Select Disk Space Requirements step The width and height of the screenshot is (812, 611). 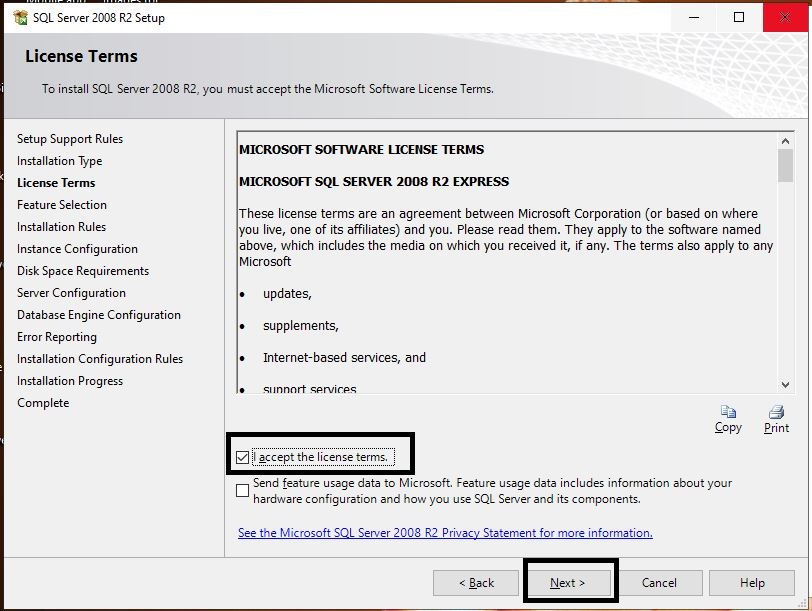click(83, 271)
